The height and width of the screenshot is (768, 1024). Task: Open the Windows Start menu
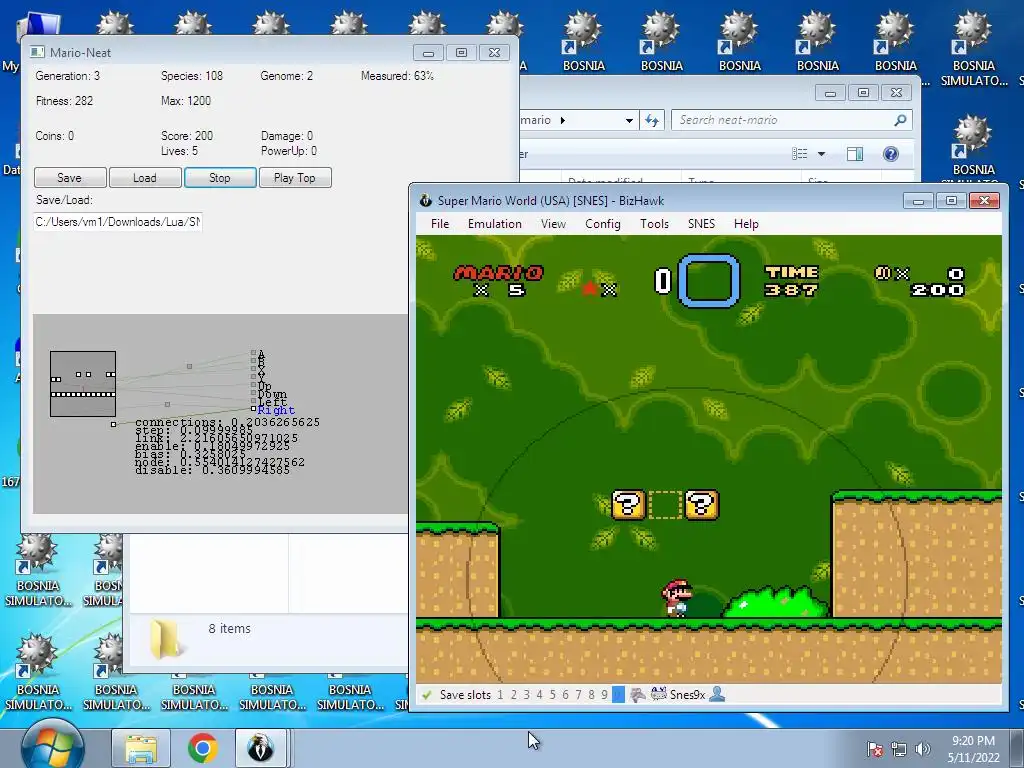click(52, 748)
